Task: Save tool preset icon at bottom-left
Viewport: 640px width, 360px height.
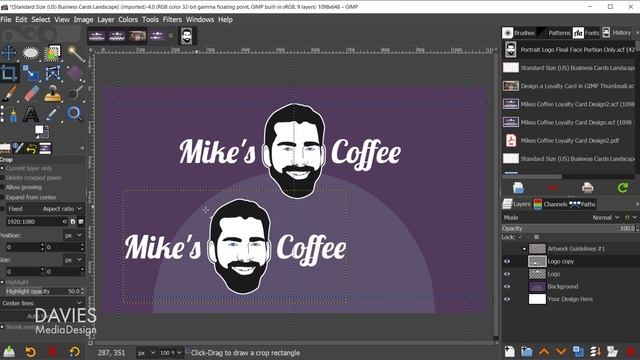Action: click(9, 351)
